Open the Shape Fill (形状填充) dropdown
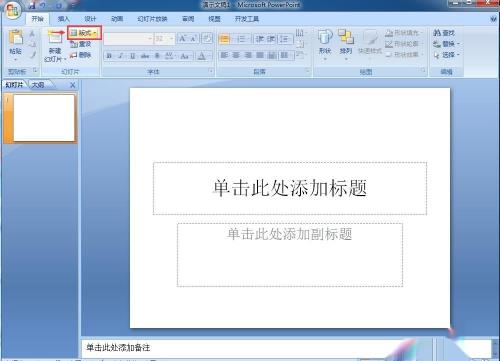 (x=403, y=33)
